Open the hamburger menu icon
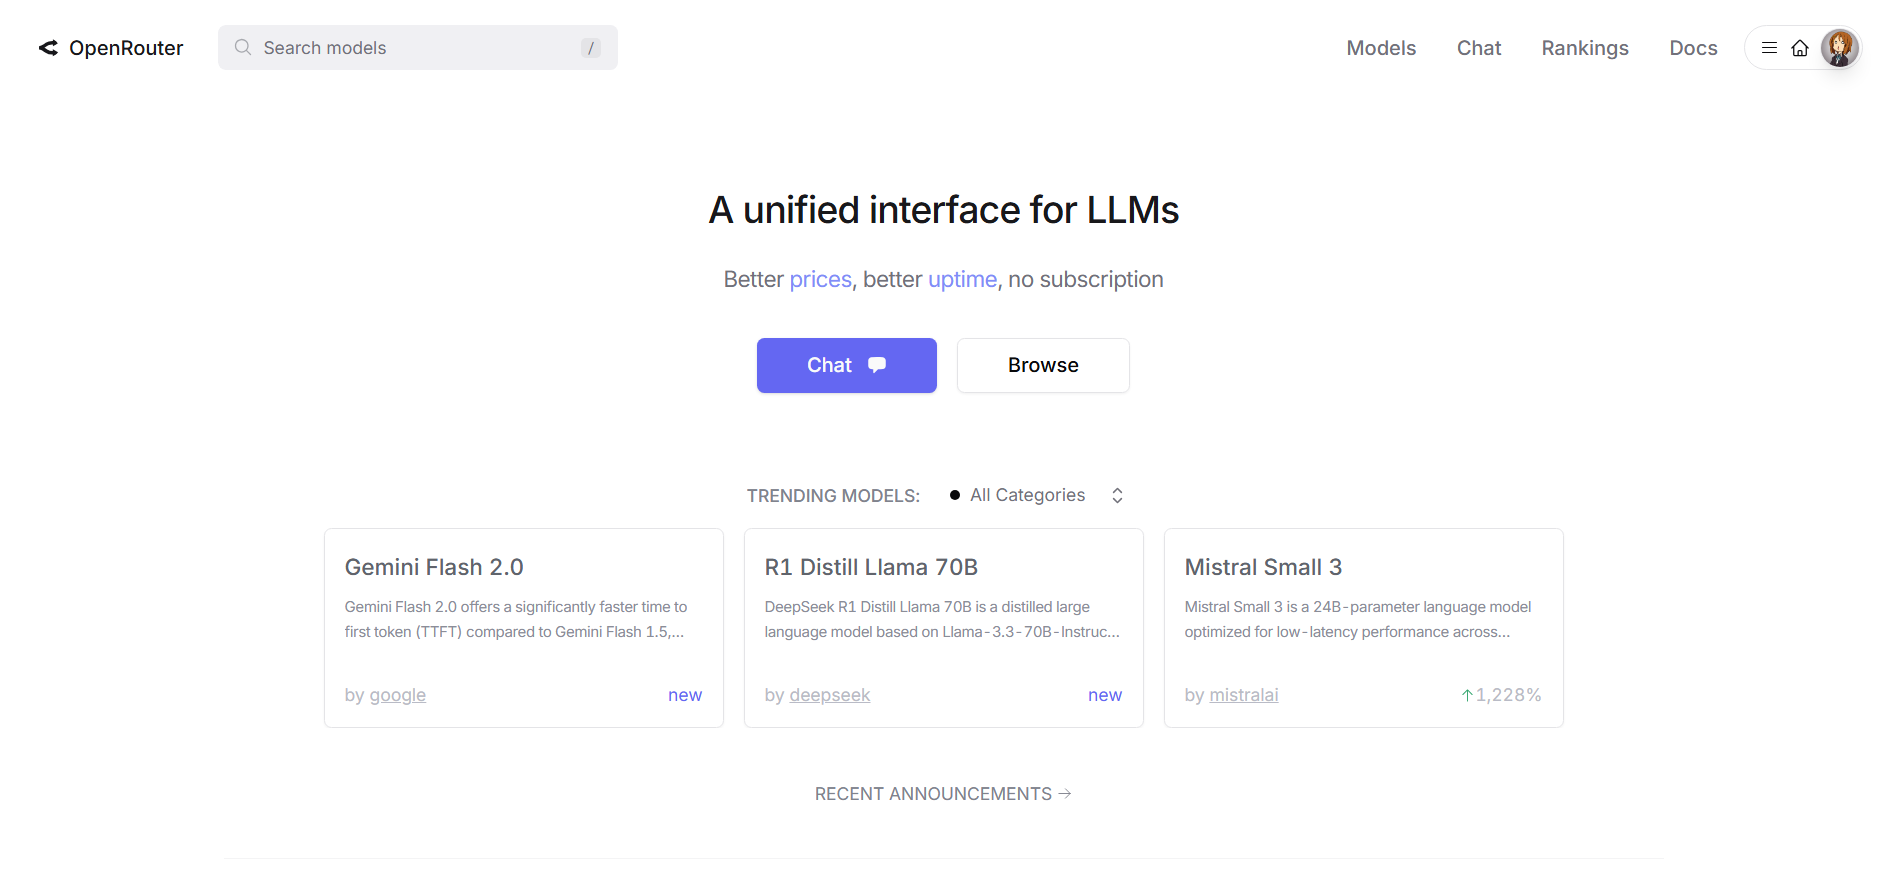Viewport: 1880px width, 881px height. 1769,48
